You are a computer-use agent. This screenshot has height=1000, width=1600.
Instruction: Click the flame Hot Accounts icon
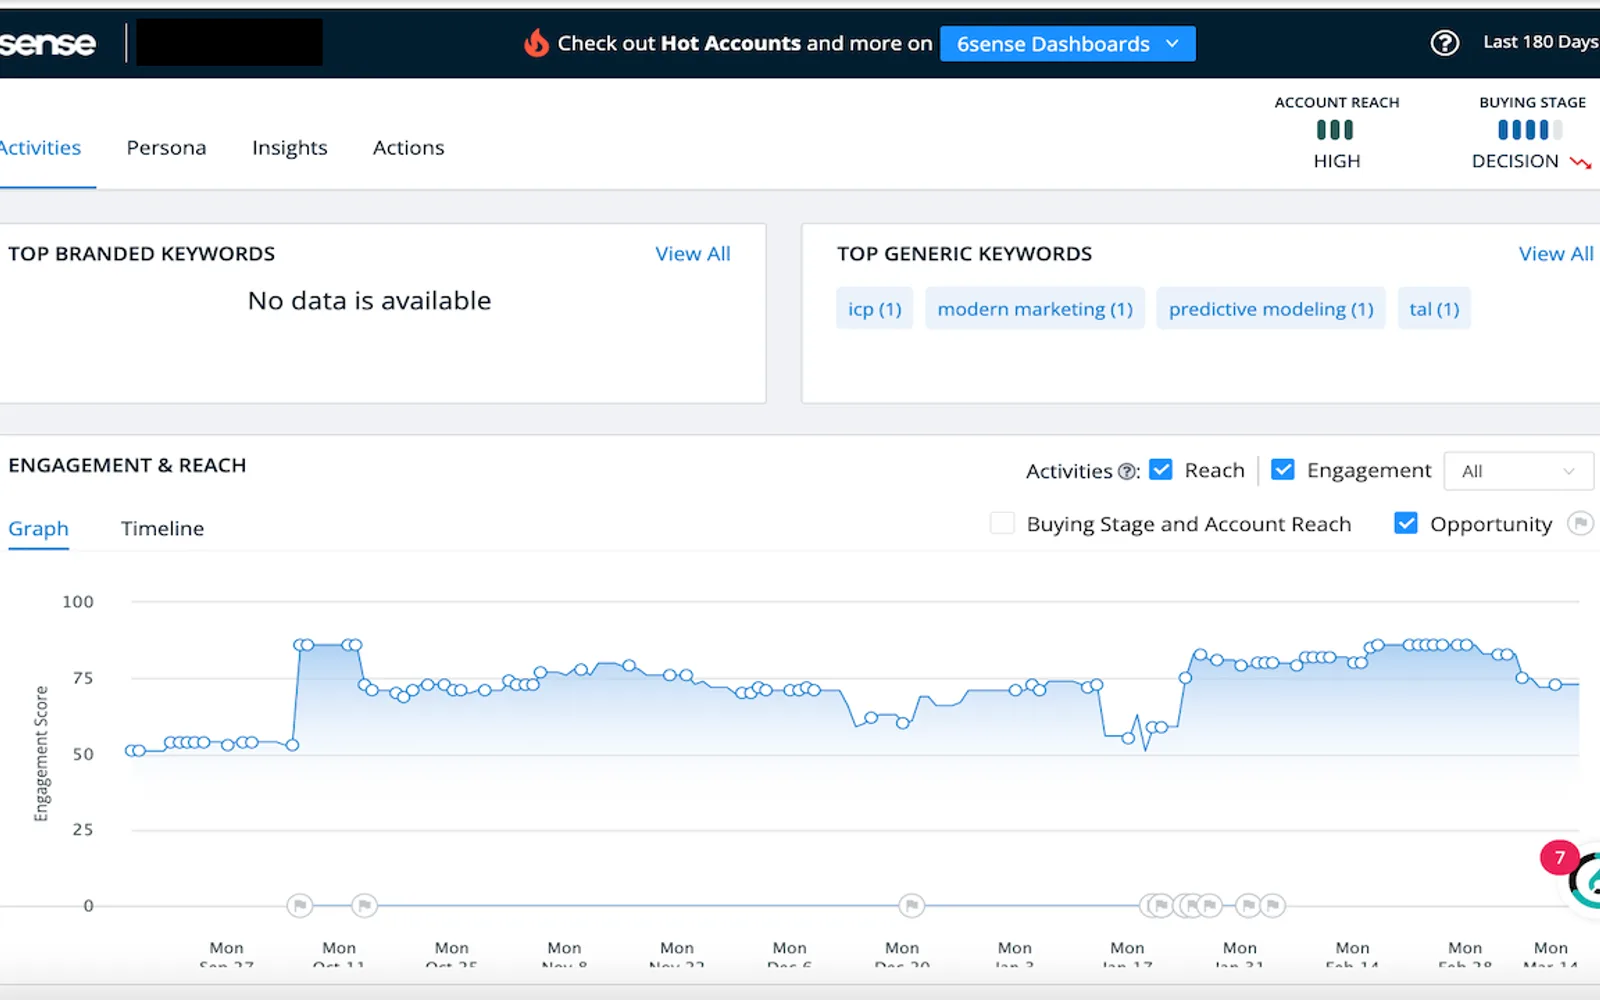[537, 43]
